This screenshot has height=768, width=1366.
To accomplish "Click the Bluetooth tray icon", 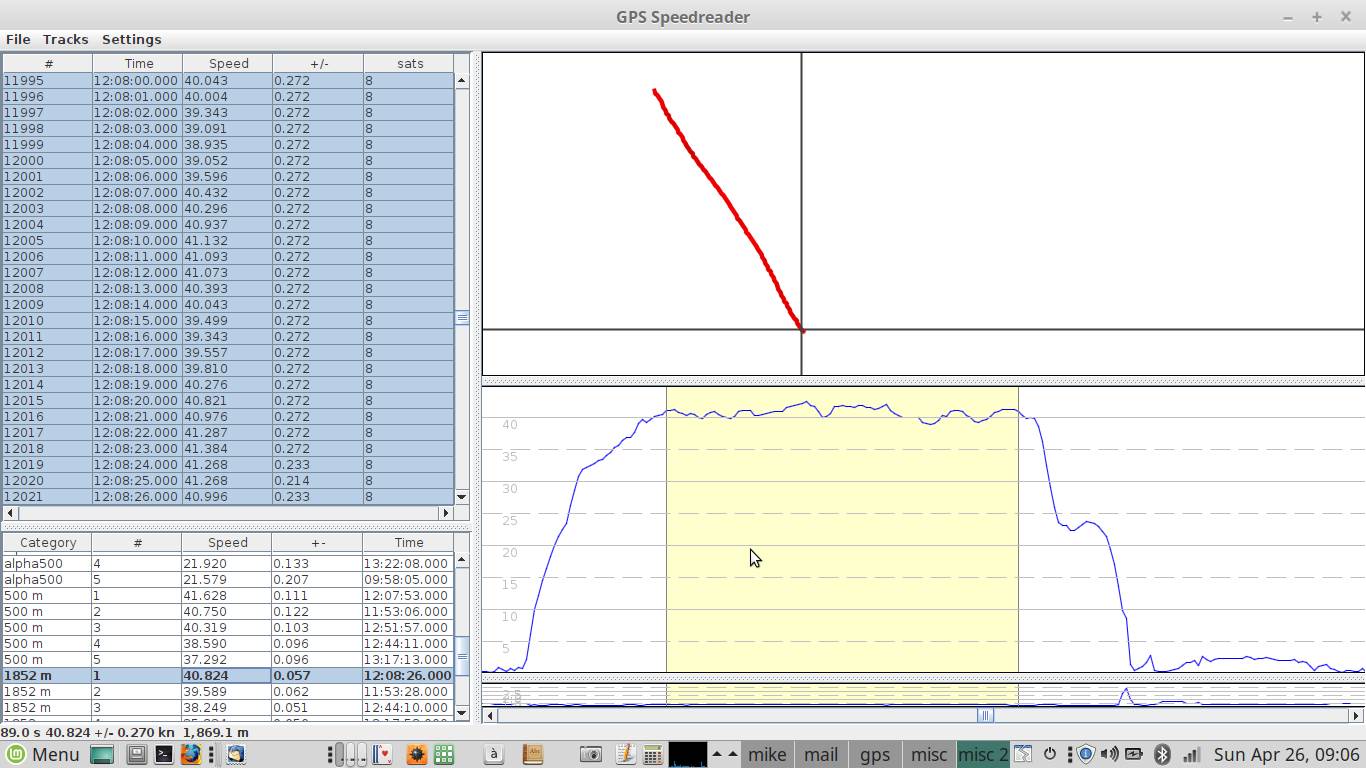I will (1162, 755).
